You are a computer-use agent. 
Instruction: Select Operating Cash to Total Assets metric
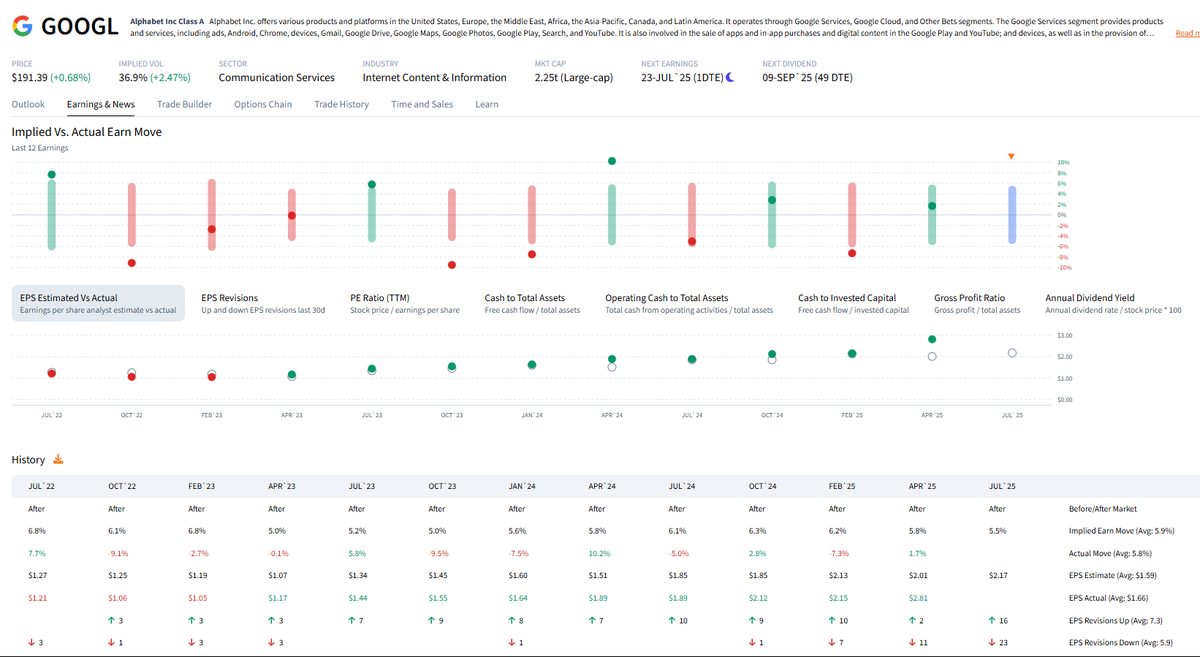689,303
